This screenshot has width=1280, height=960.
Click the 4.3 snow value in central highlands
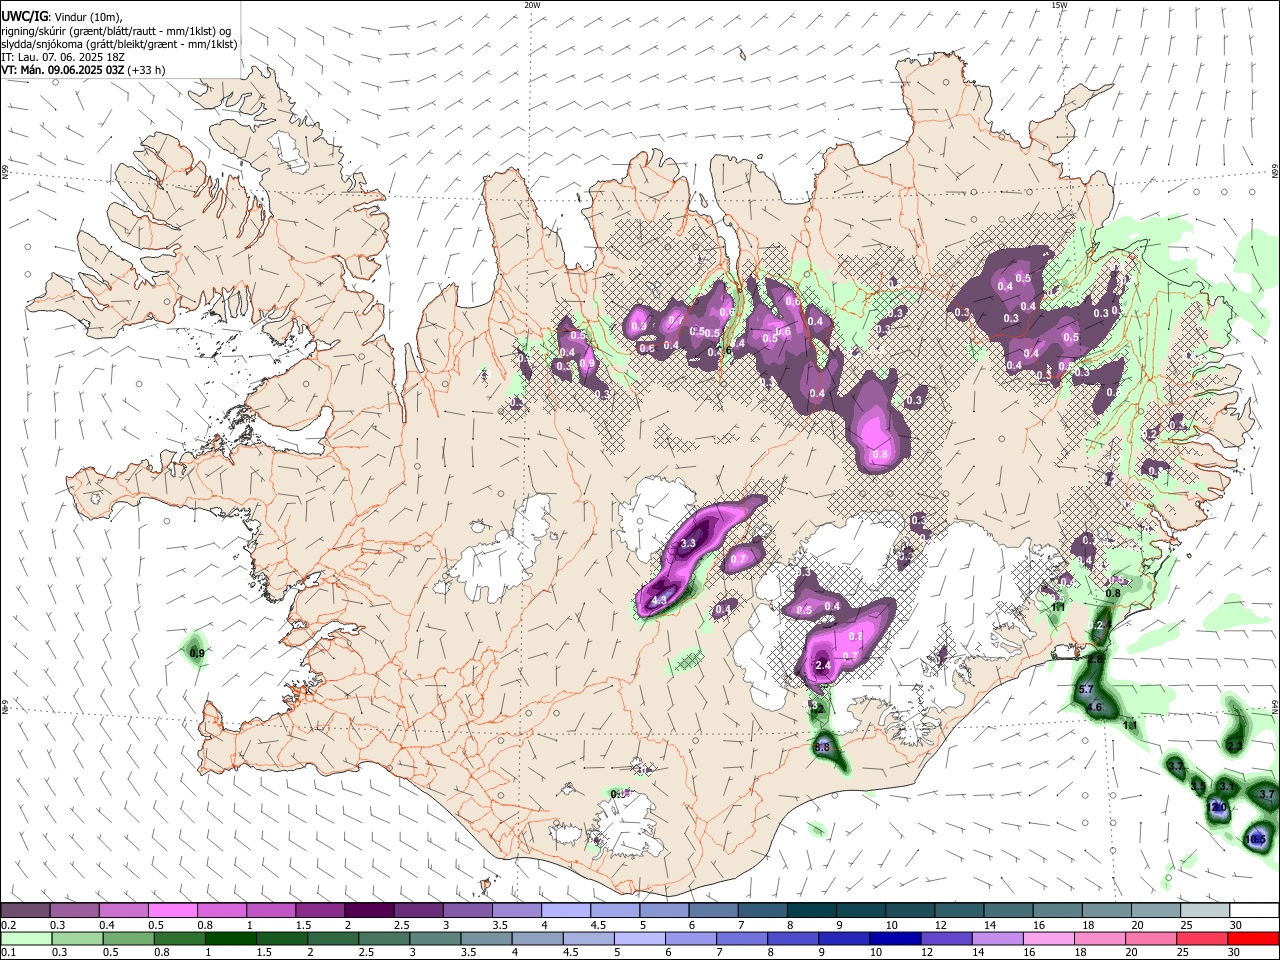point(659,601)
